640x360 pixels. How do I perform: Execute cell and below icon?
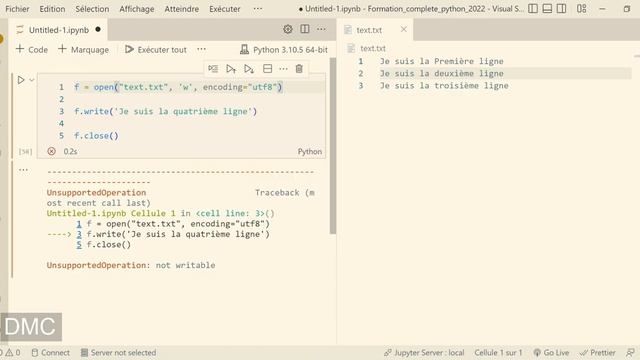[x=249, y=69]
